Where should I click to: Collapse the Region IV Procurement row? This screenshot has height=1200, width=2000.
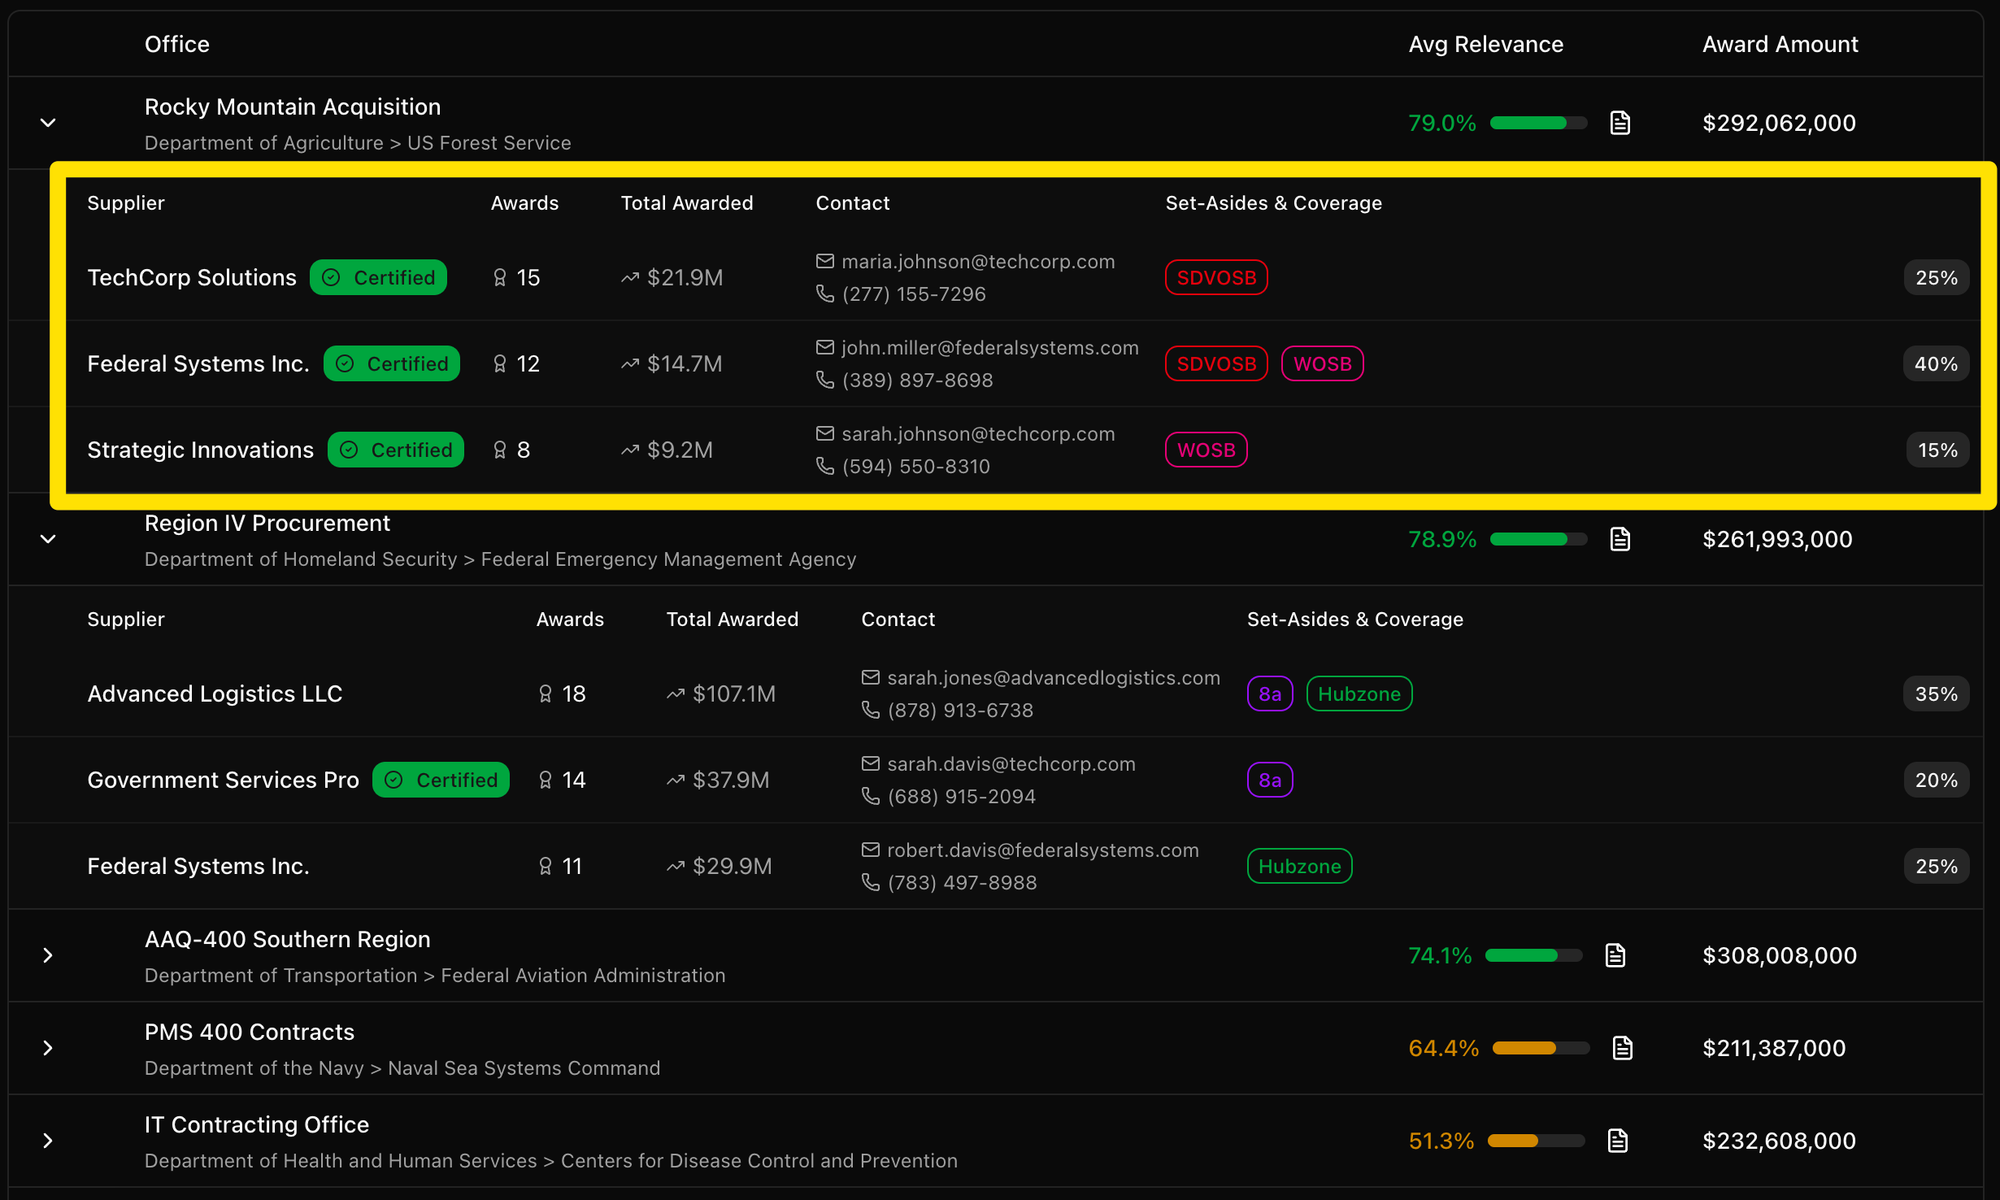click(x=48, y=539)
